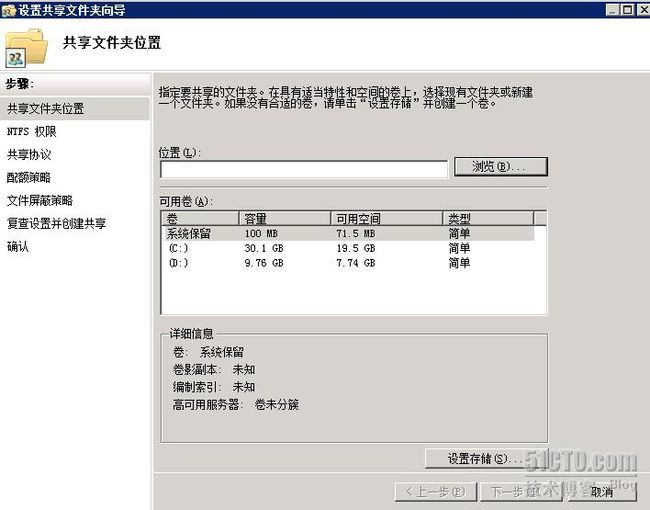Click the 71.5 MB free space cell
Screen dimensions: 650x510
(356, 233)
